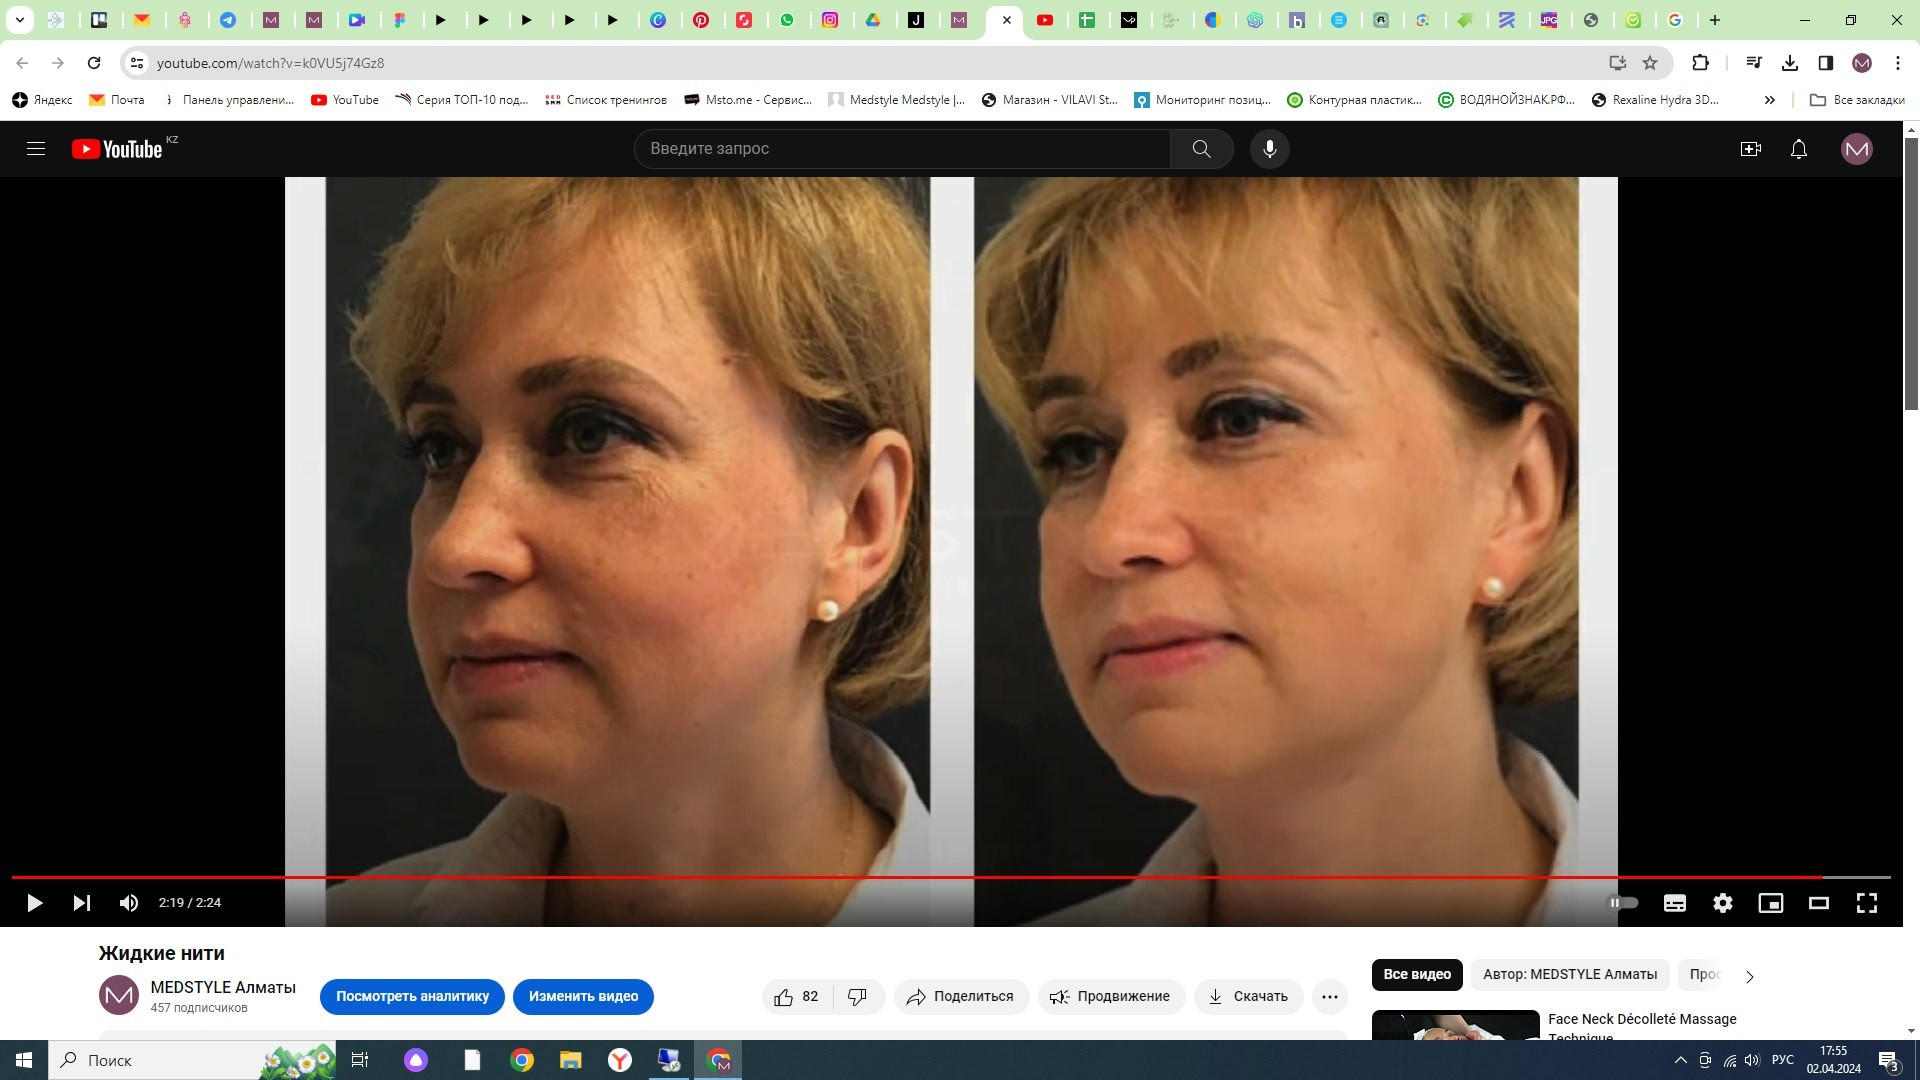Enable miniplayer mode

pos(1770,903)
